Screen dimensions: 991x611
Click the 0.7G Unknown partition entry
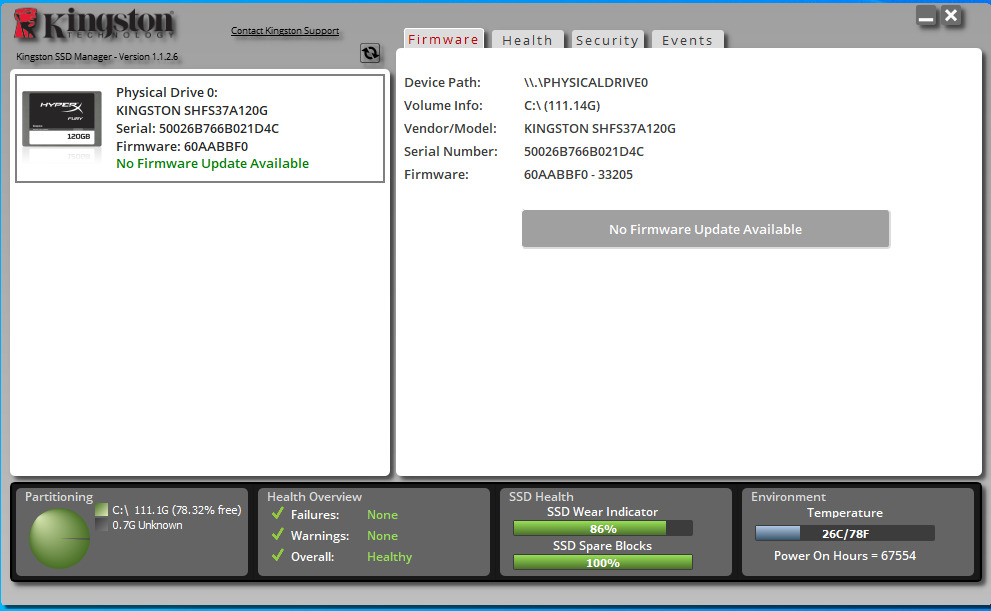(147, 525)
